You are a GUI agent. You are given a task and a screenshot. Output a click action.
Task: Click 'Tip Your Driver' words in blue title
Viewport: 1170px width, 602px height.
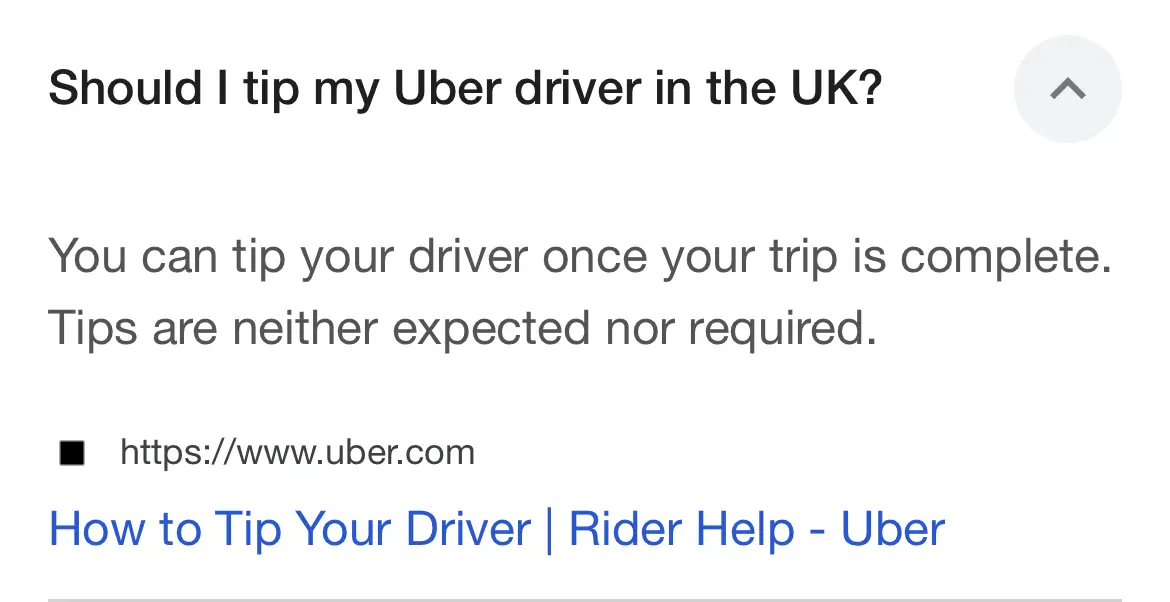coord(372,530)
